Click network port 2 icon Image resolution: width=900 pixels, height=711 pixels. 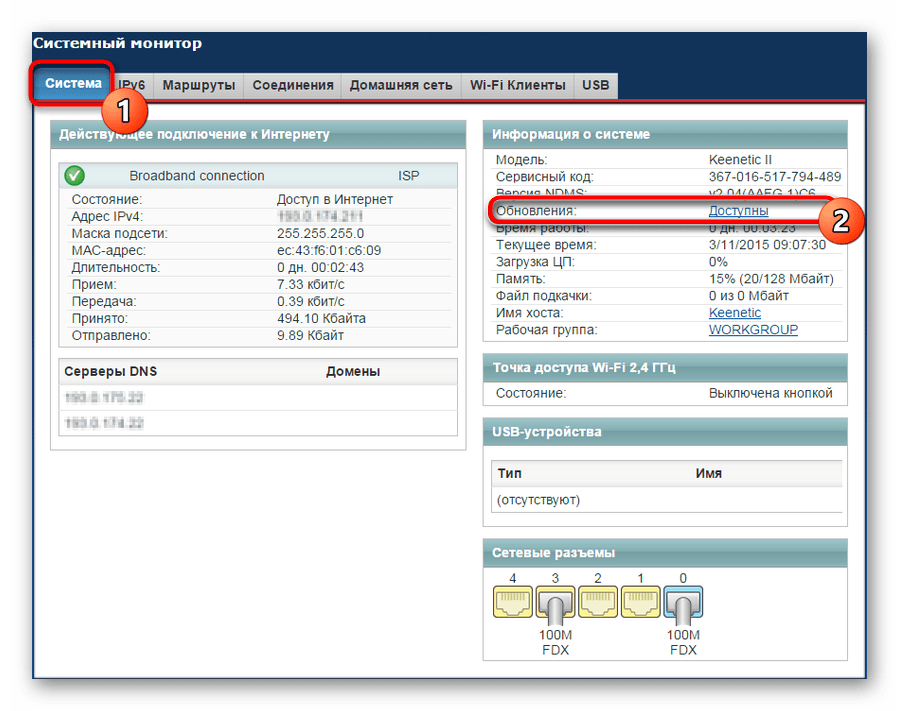point(598,602)
